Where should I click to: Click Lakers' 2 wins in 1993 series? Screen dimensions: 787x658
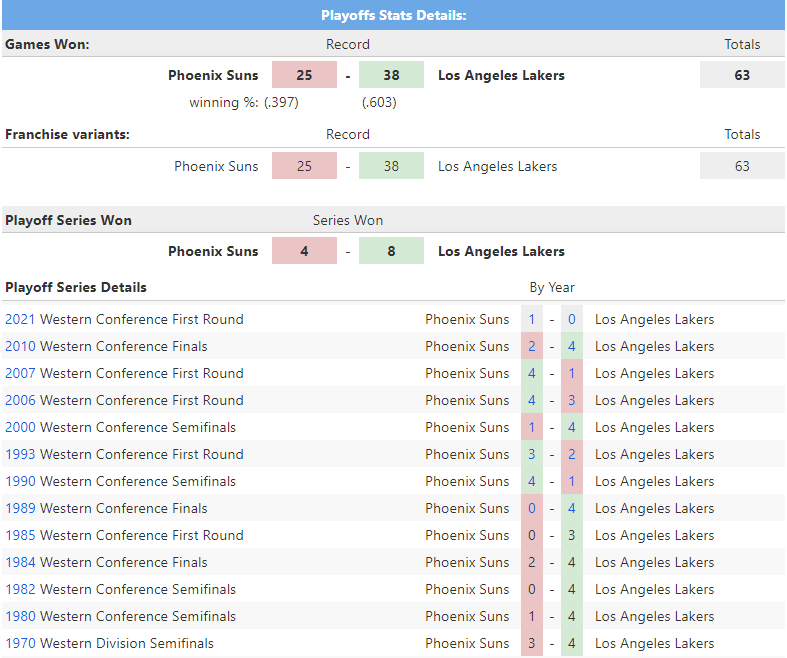click(x=572, y=455)
